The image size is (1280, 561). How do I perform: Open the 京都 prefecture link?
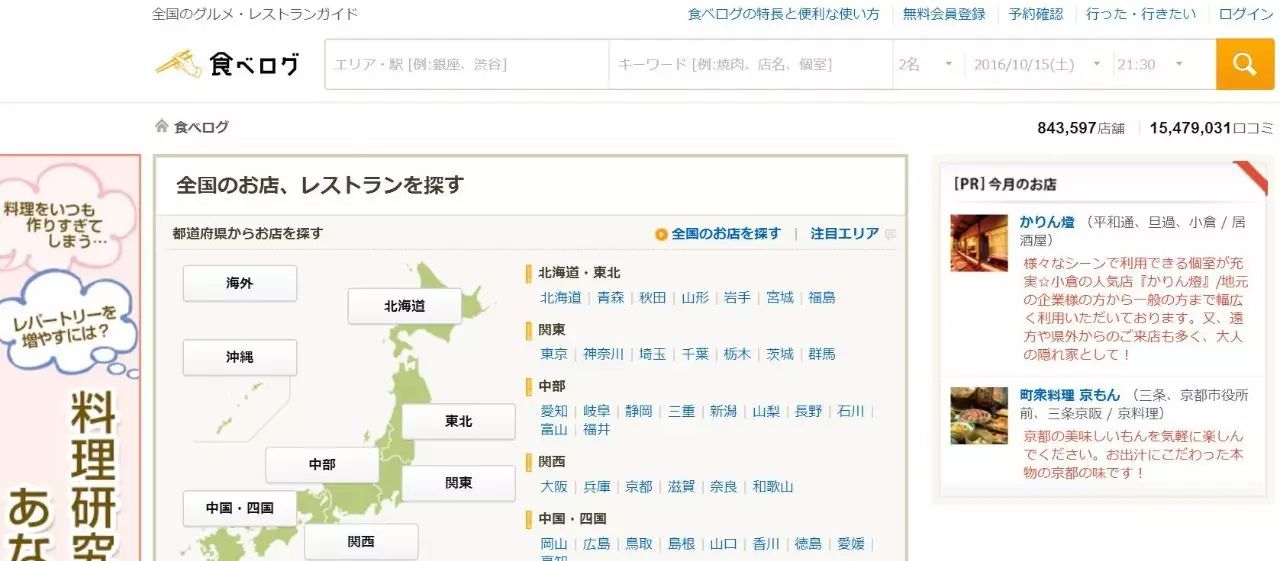tap(639, 487)
